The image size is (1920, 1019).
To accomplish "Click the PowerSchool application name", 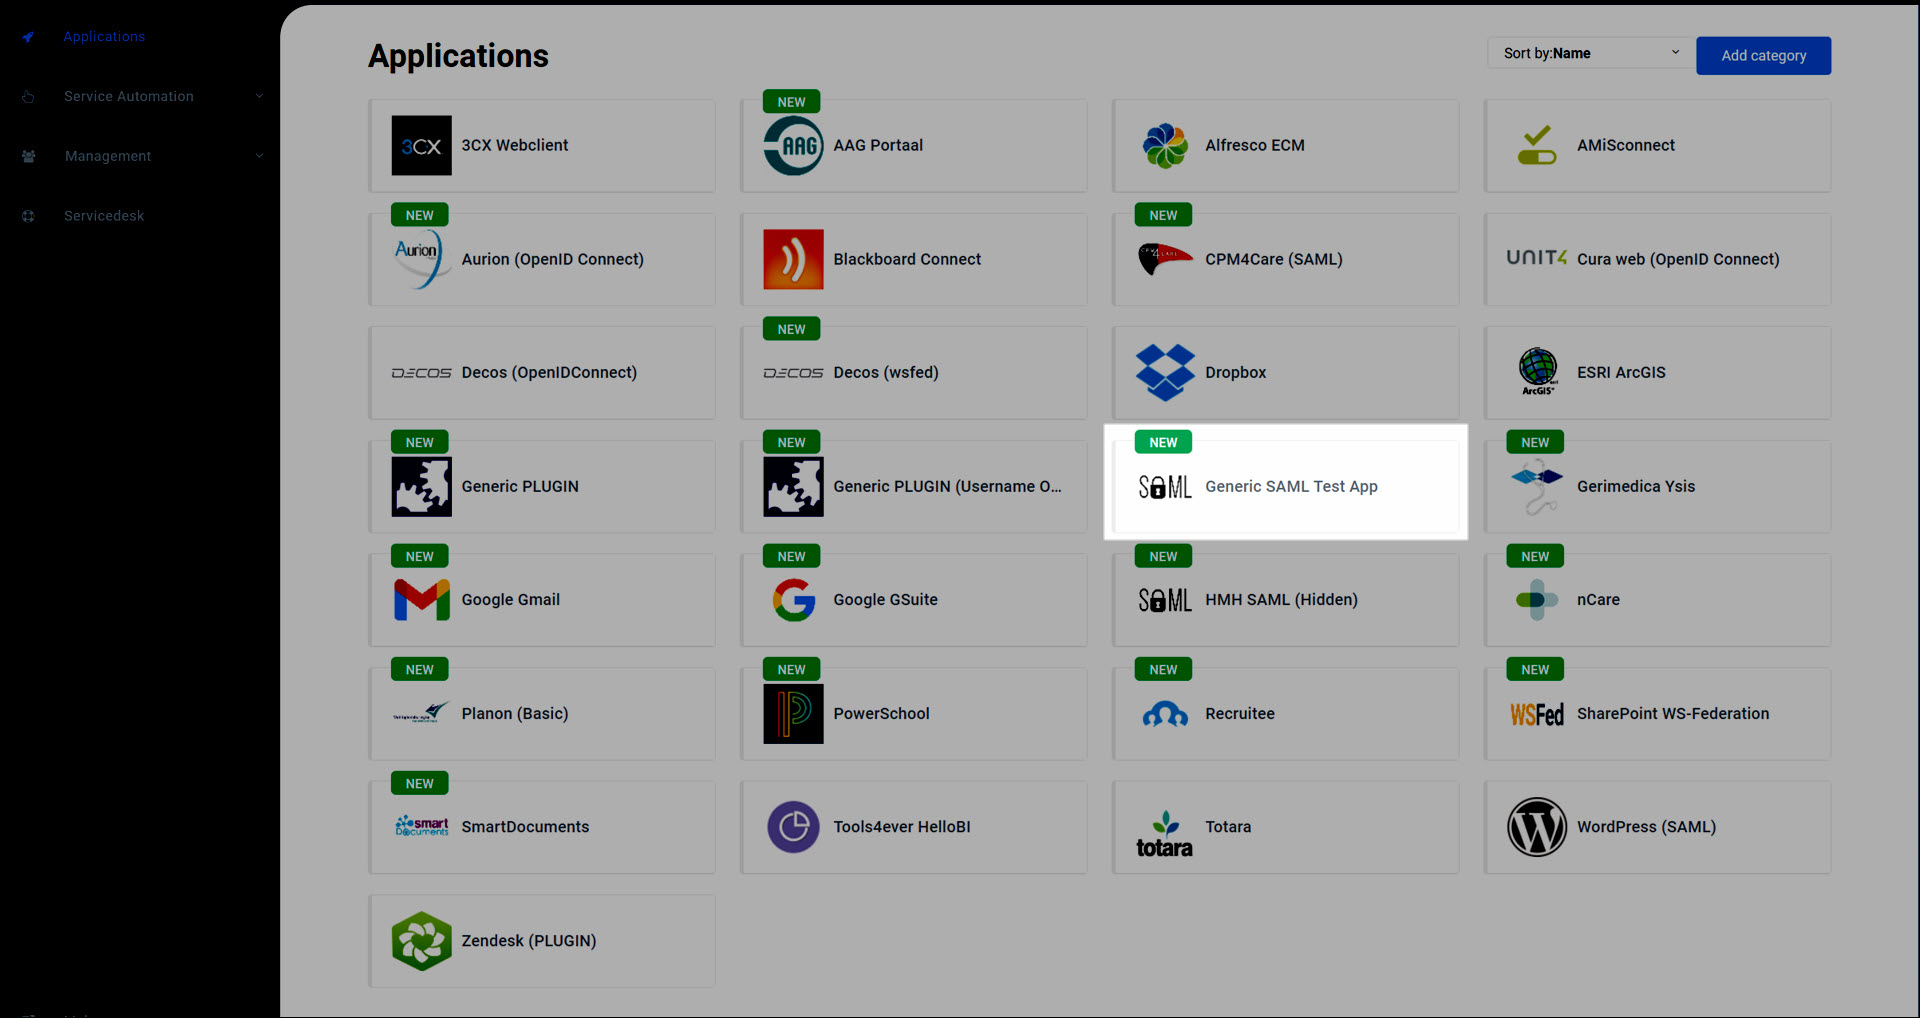I will coord(881,713).
